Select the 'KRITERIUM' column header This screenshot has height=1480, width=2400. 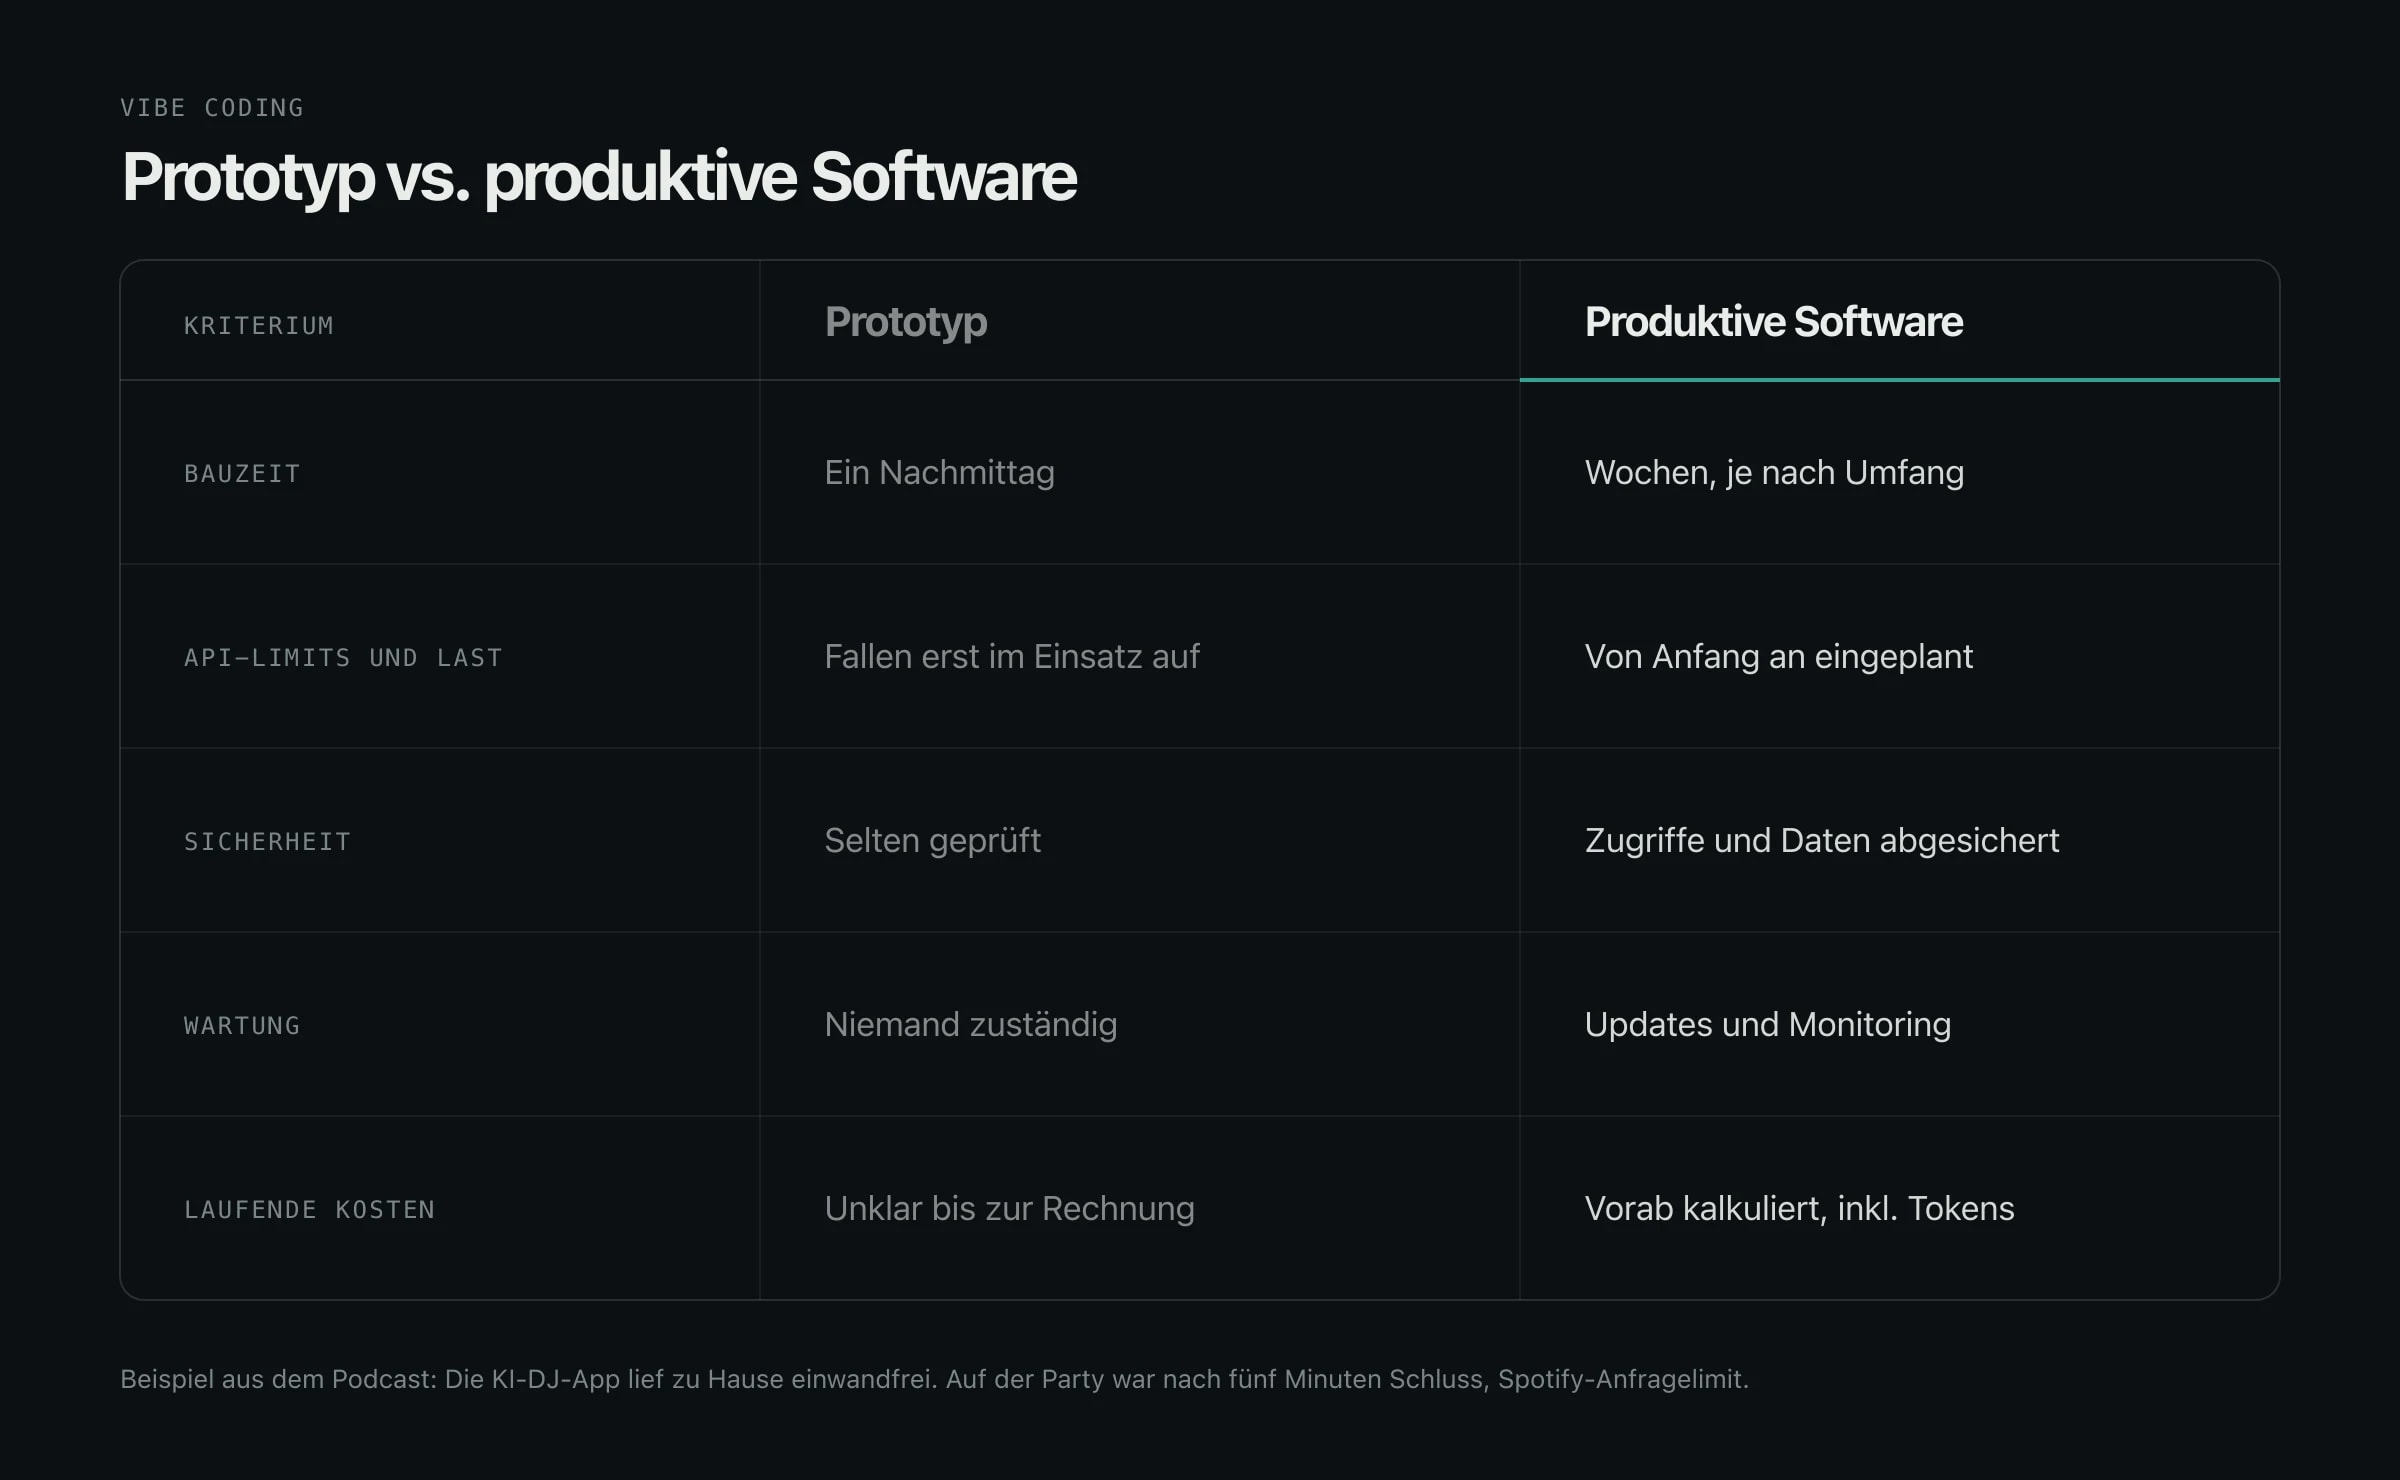(x=259, y=326)
